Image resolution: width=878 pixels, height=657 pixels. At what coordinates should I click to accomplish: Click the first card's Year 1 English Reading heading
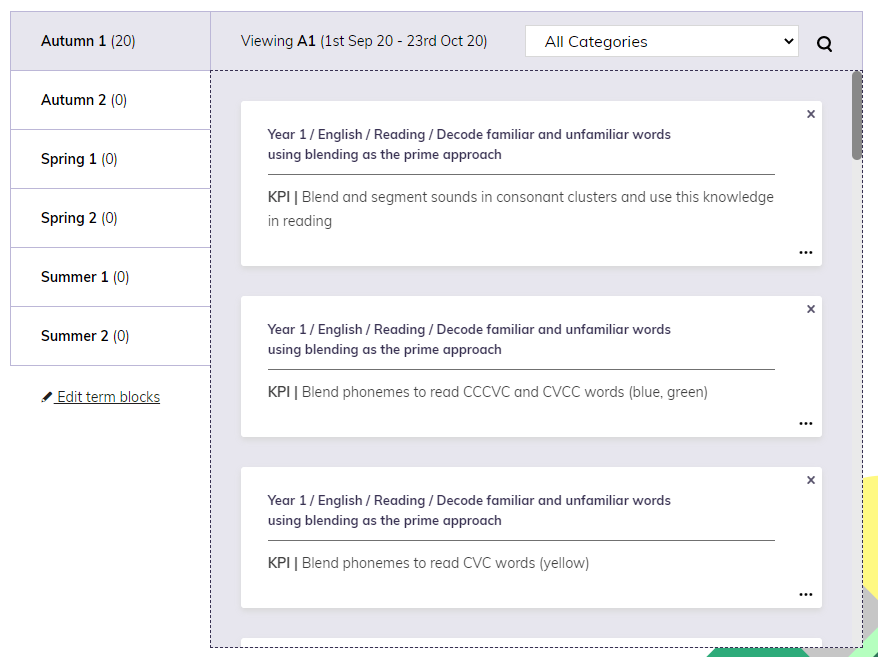[469, 145]
